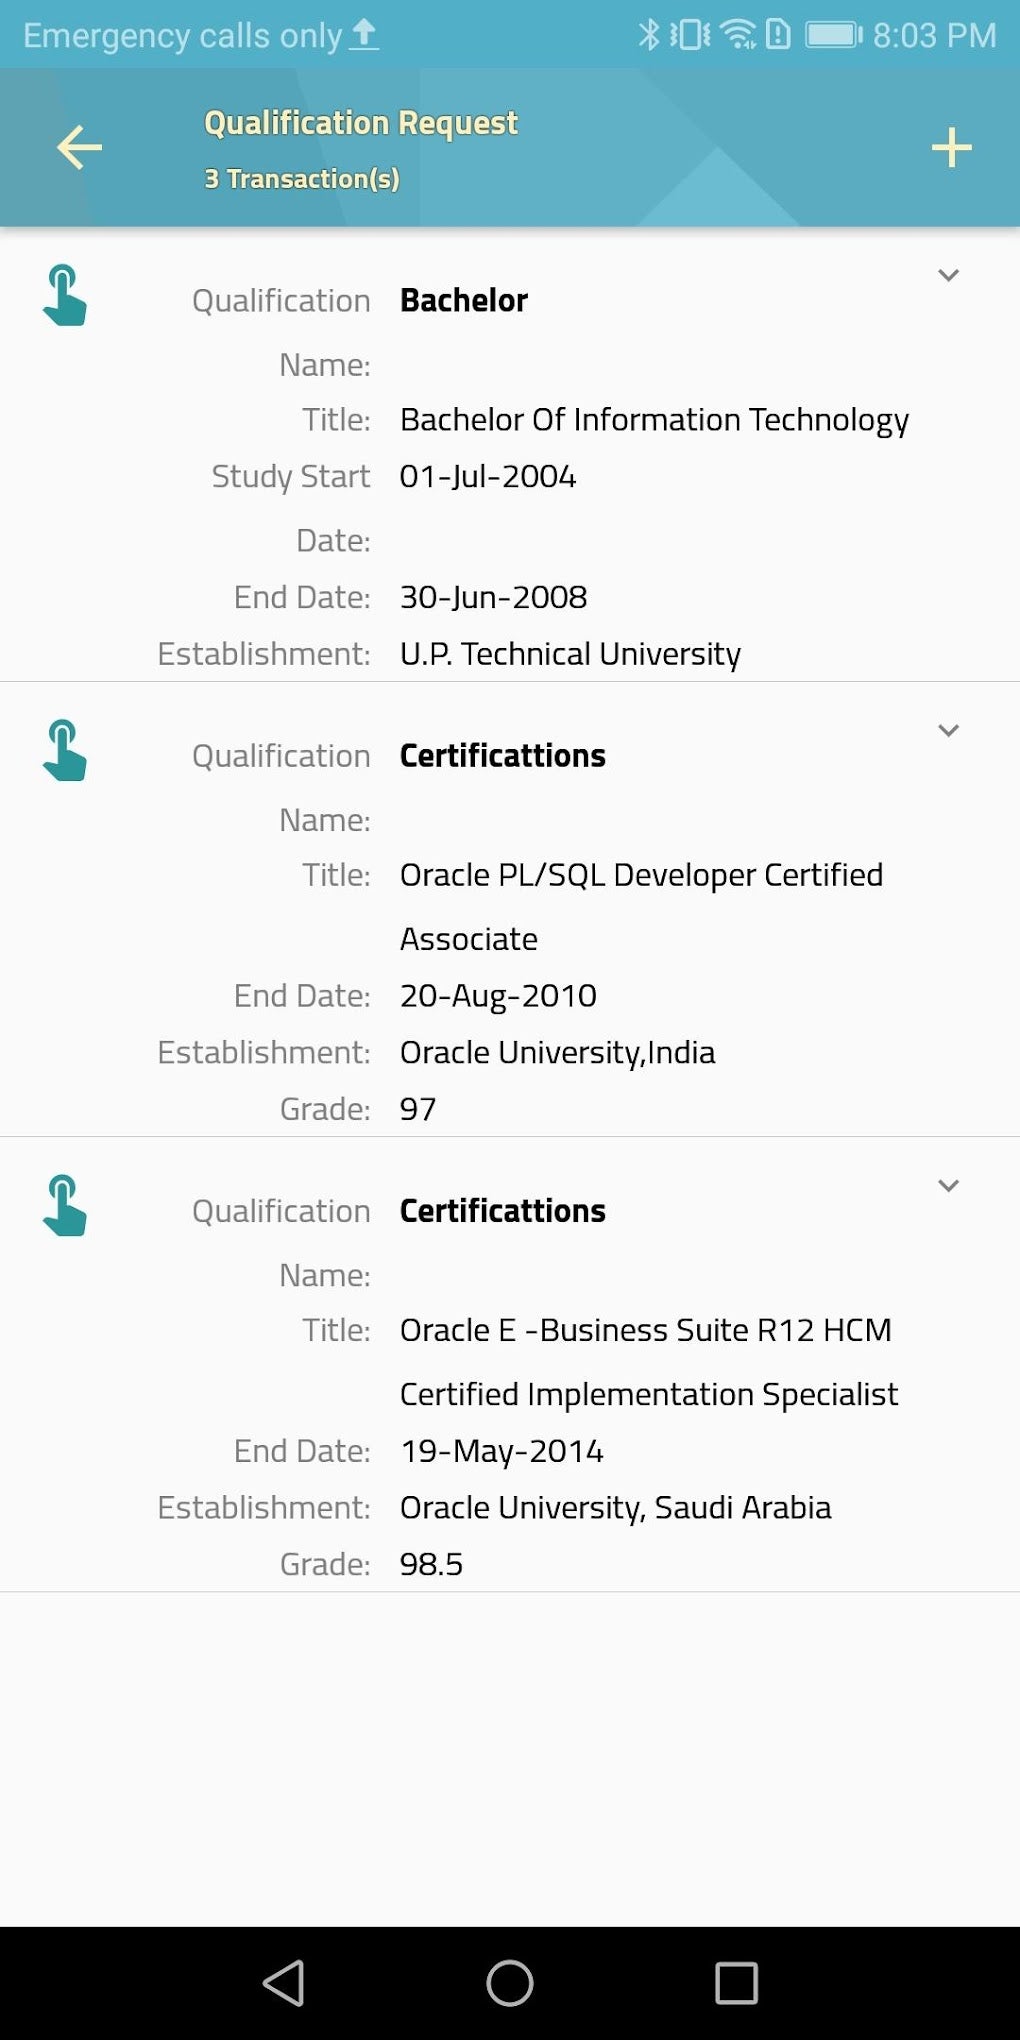1020x2040 pixels.
Task: Add a new qualification with plus icon
Action: pyautogui.click(x=951, y=148)
